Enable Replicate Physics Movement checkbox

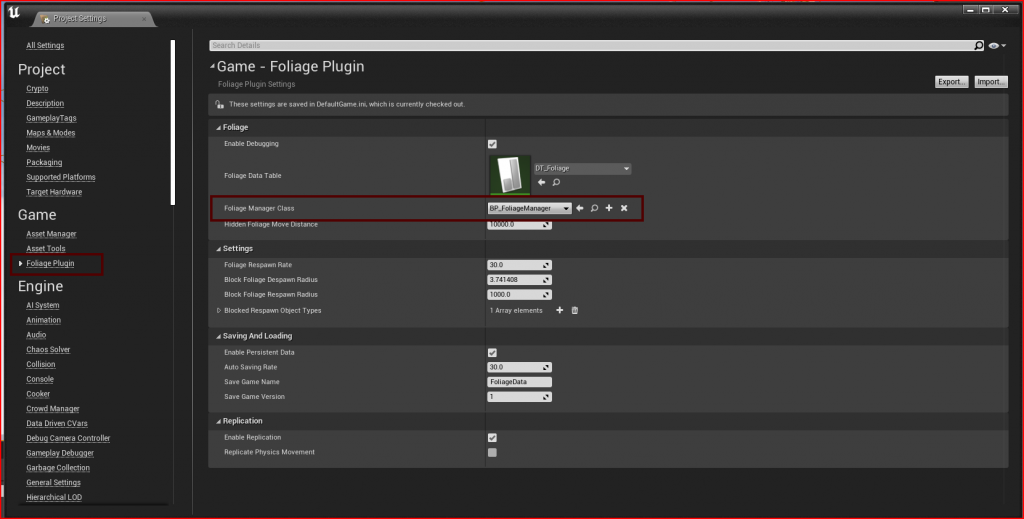click(492, 453)
